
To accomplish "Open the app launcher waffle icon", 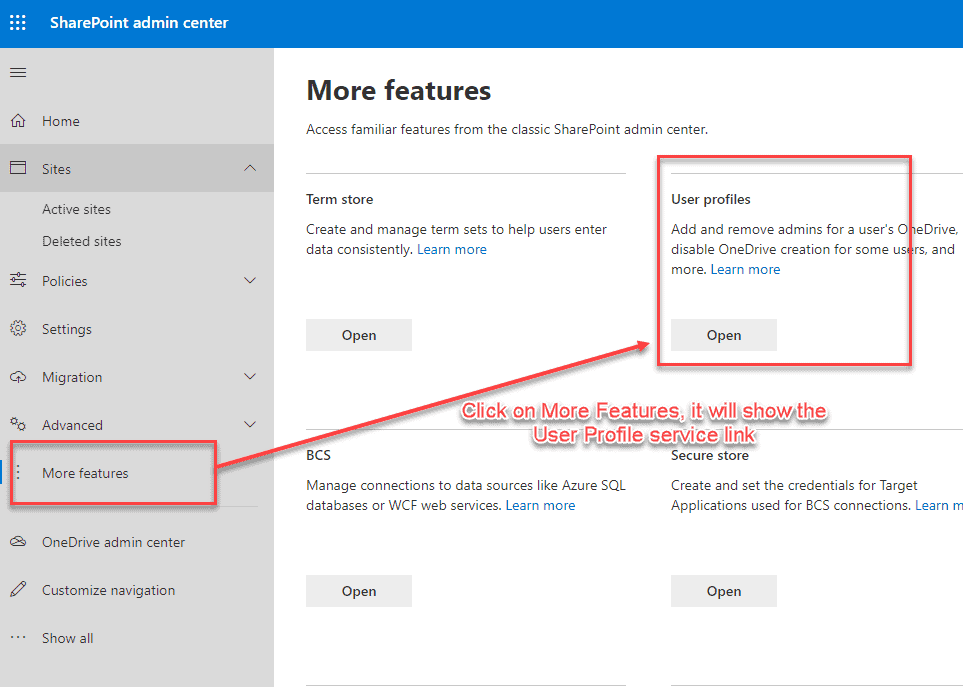I will 18,22.
